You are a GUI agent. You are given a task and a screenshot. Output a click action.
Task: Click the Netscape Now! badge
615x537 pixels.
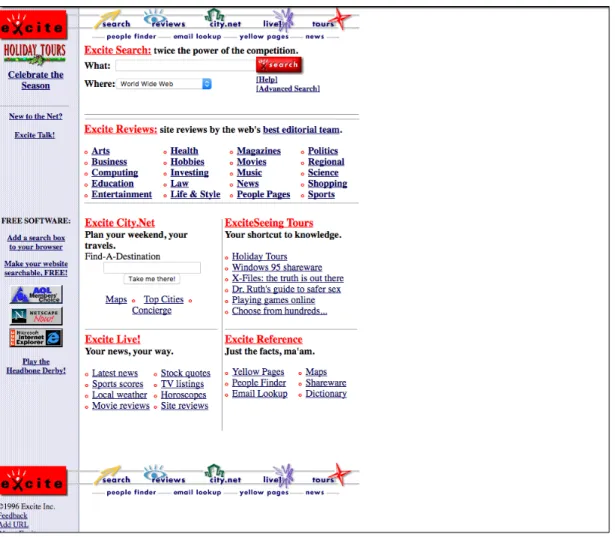36,316
